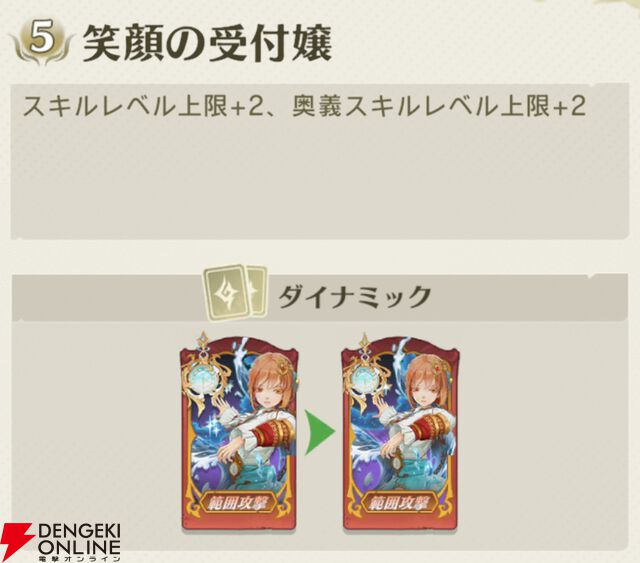Tap 範囲攻撃 label on left card
Screen dimensions: 640x563
click(239, 504)
